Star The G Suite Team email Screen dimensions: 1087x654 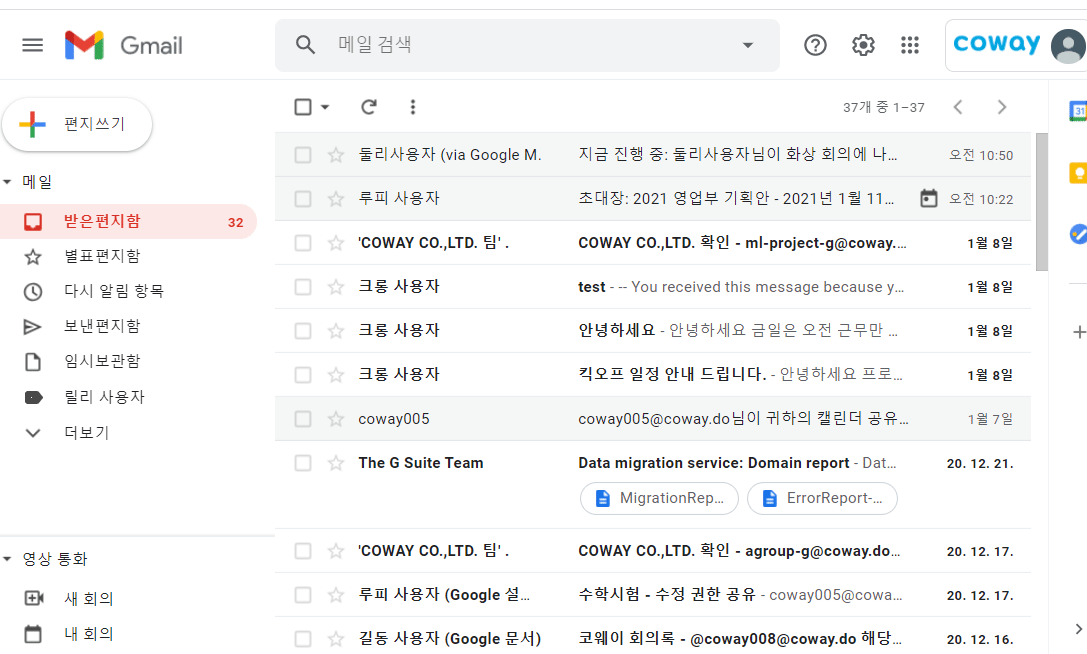[x=336, y=463]
